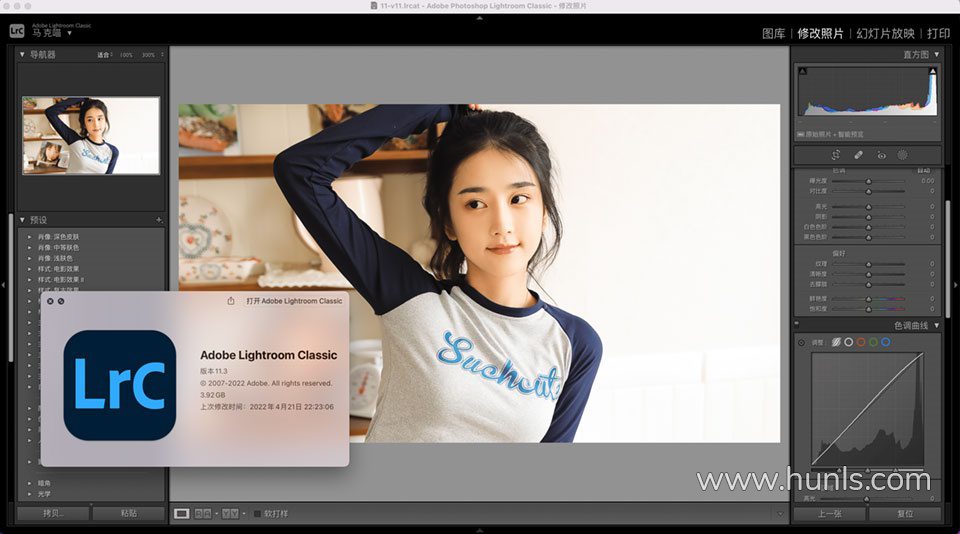Collapse the 直方图 histogram panel
960x534 pixels.
click(x=936, y=55)
